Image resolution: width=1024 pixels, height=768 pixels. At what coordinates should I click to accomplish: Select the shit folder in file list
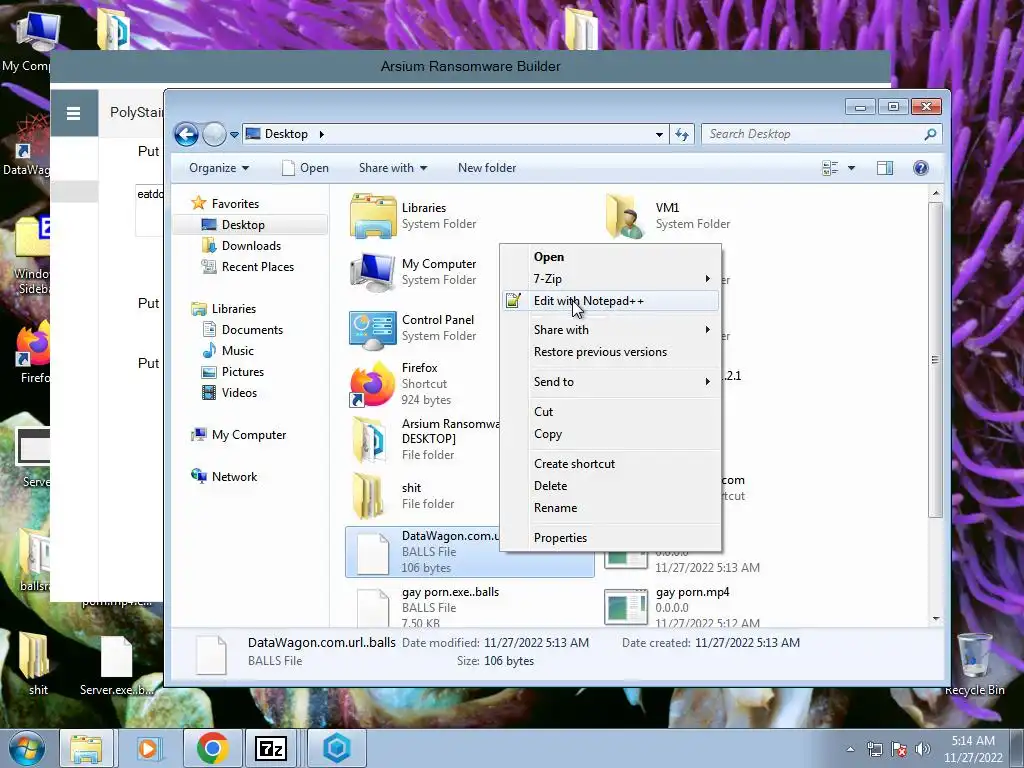[368, 496]
